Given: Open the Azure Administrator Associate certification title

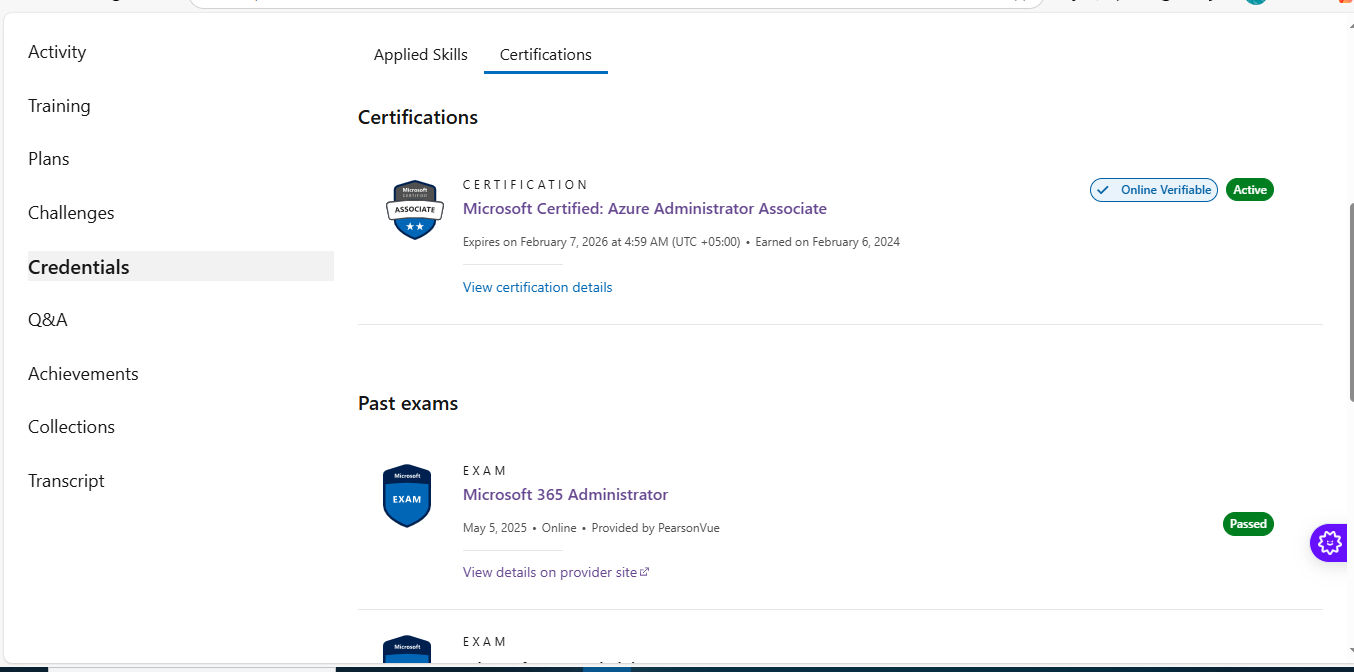Looking at the screenshot, I should tap(644, 209).
